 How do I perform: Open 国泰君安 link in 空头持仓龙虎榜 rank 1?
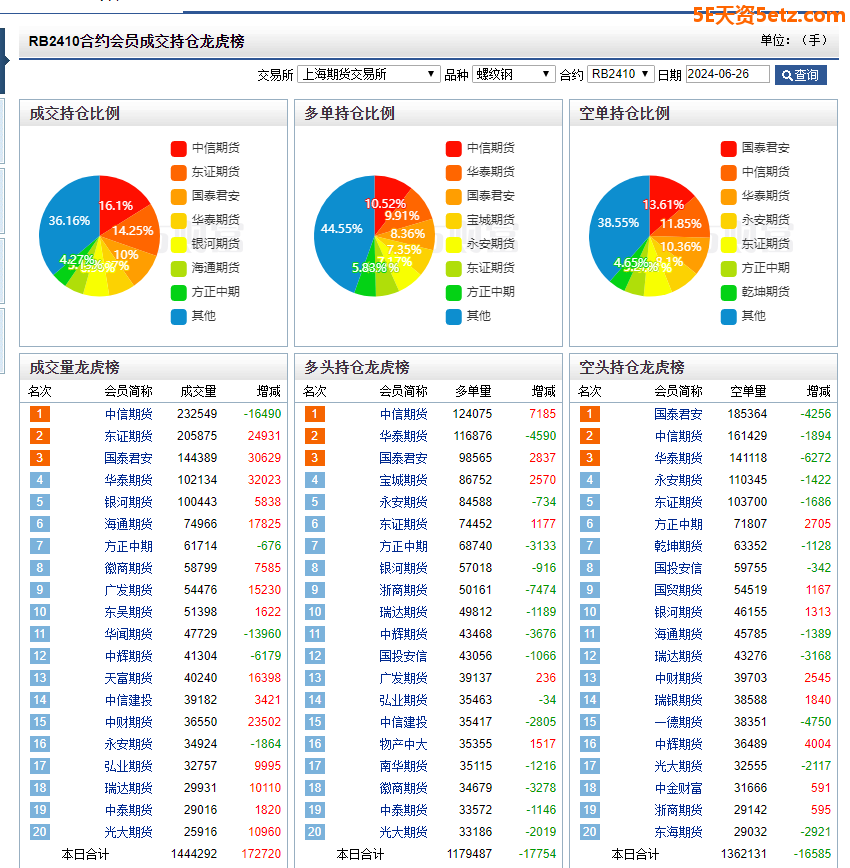click(x=678, y=414)
